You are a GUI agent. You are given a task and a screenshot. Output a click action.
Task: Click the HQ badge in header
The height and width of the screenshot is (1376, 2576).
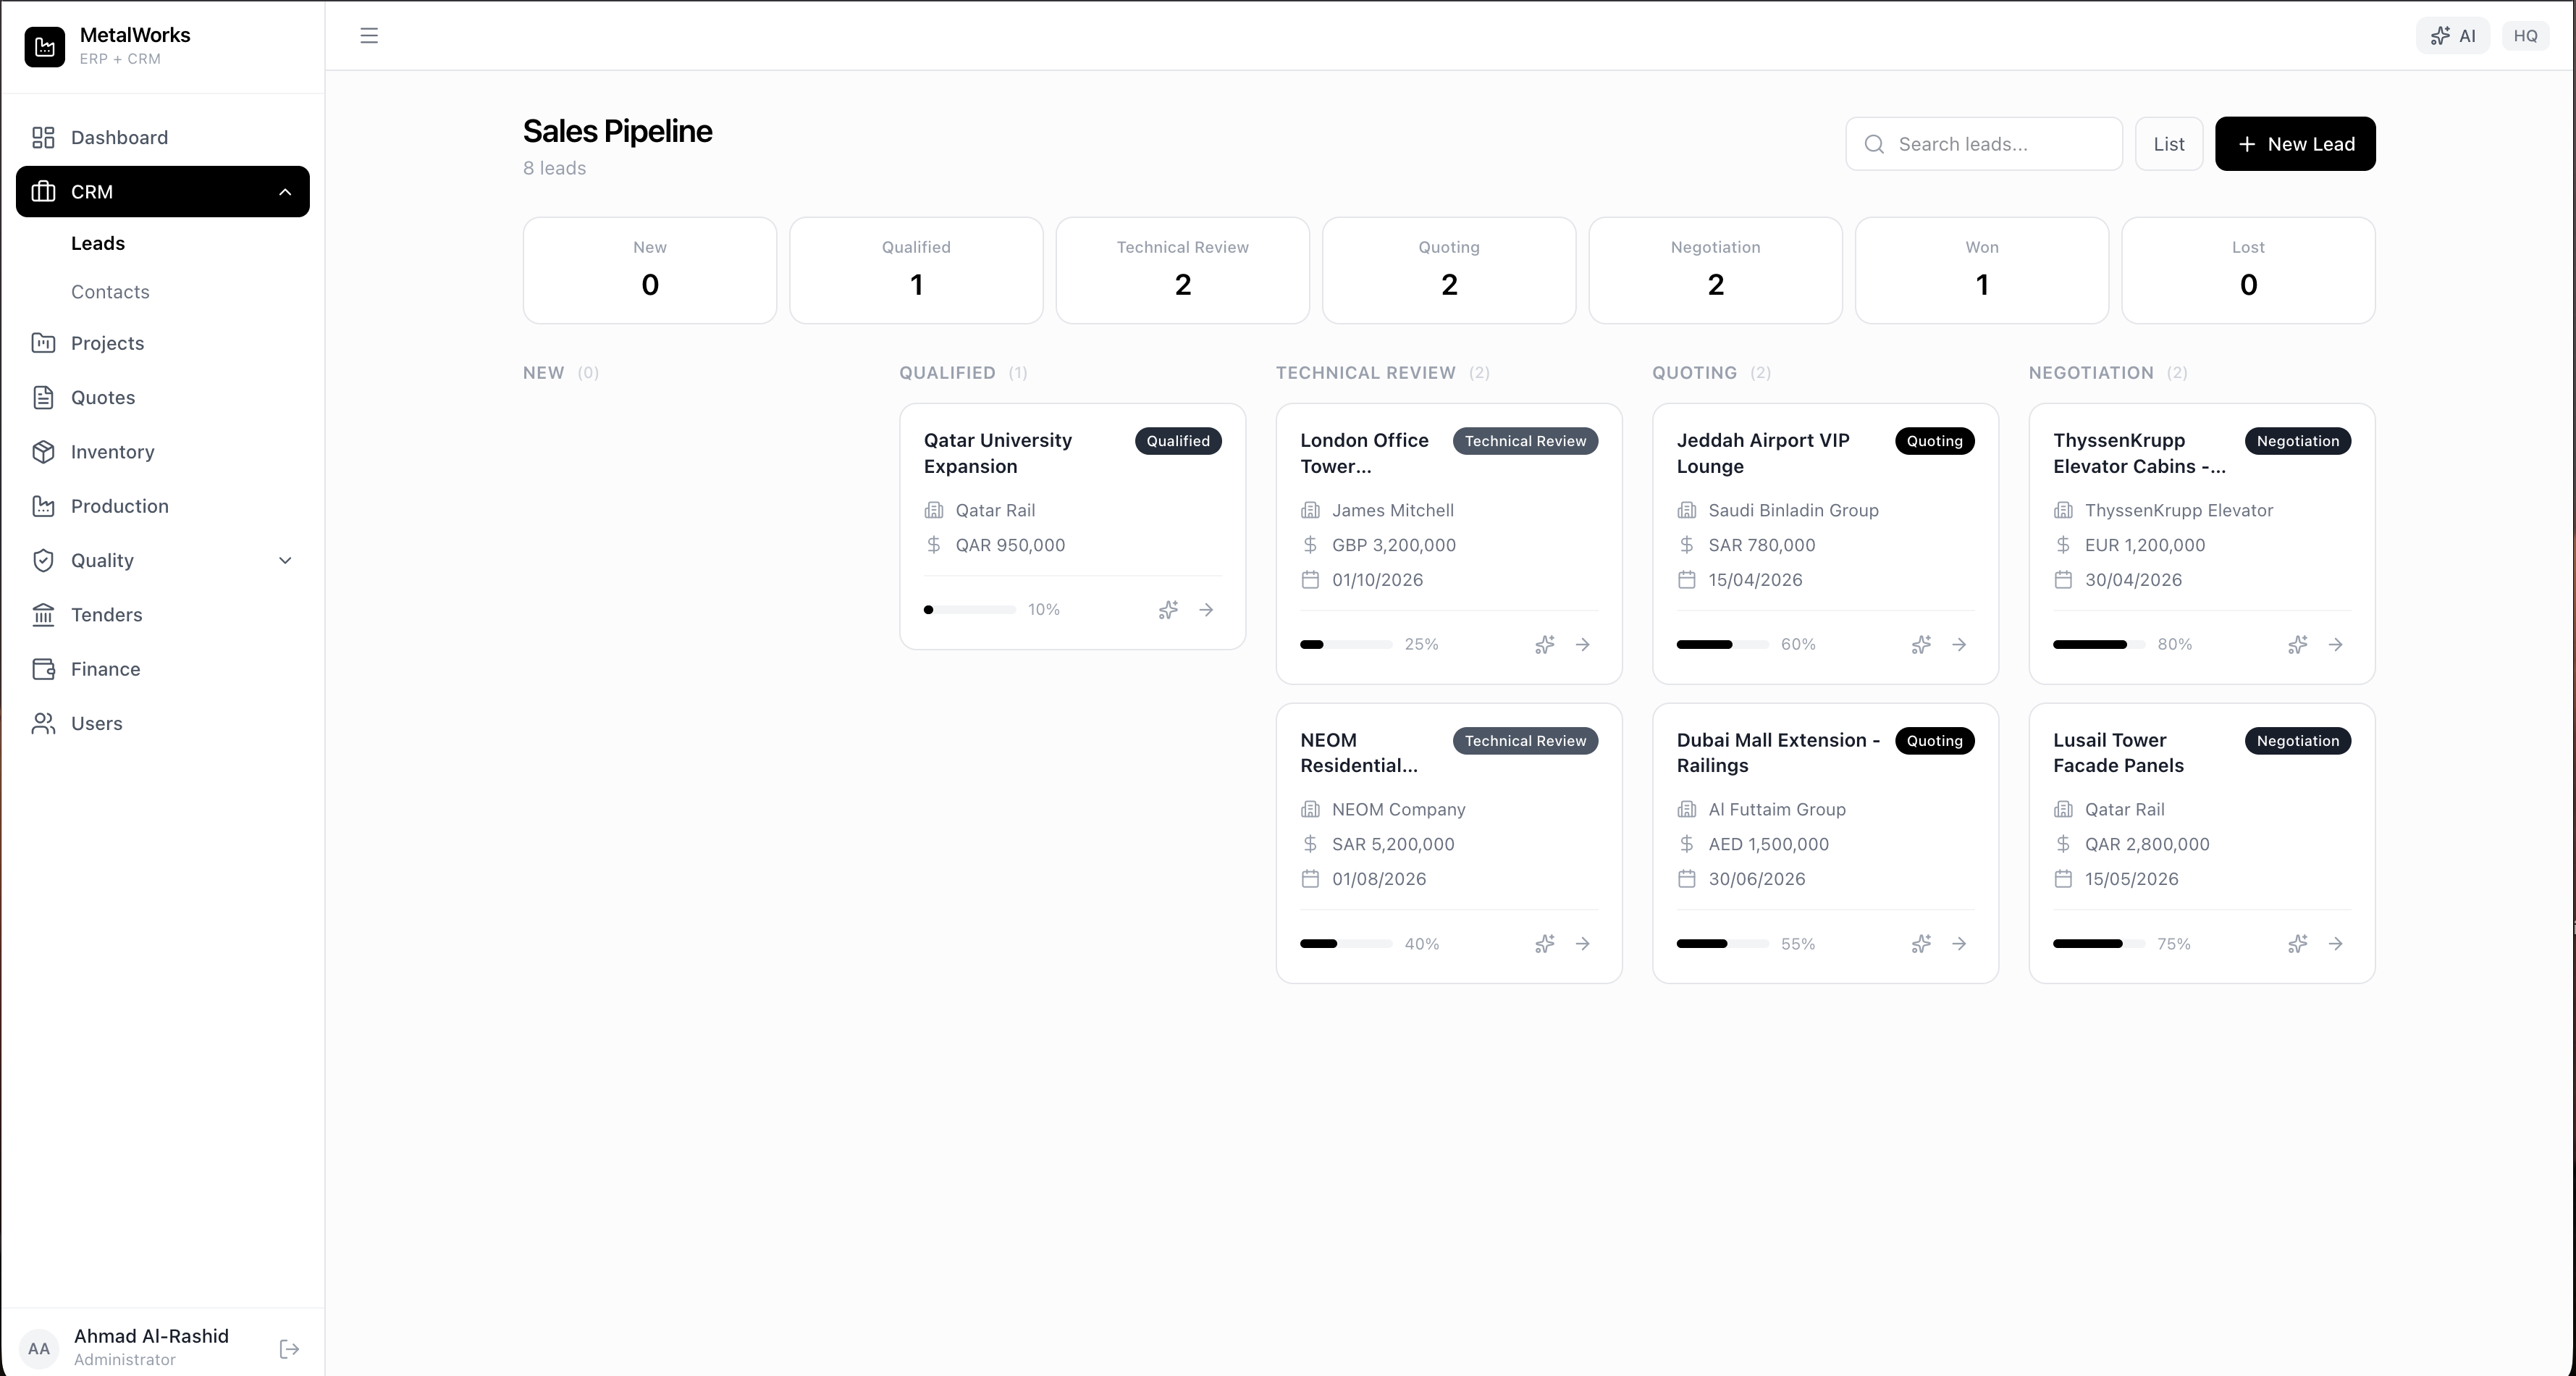pyautogui.click(x=2525, y=36)
